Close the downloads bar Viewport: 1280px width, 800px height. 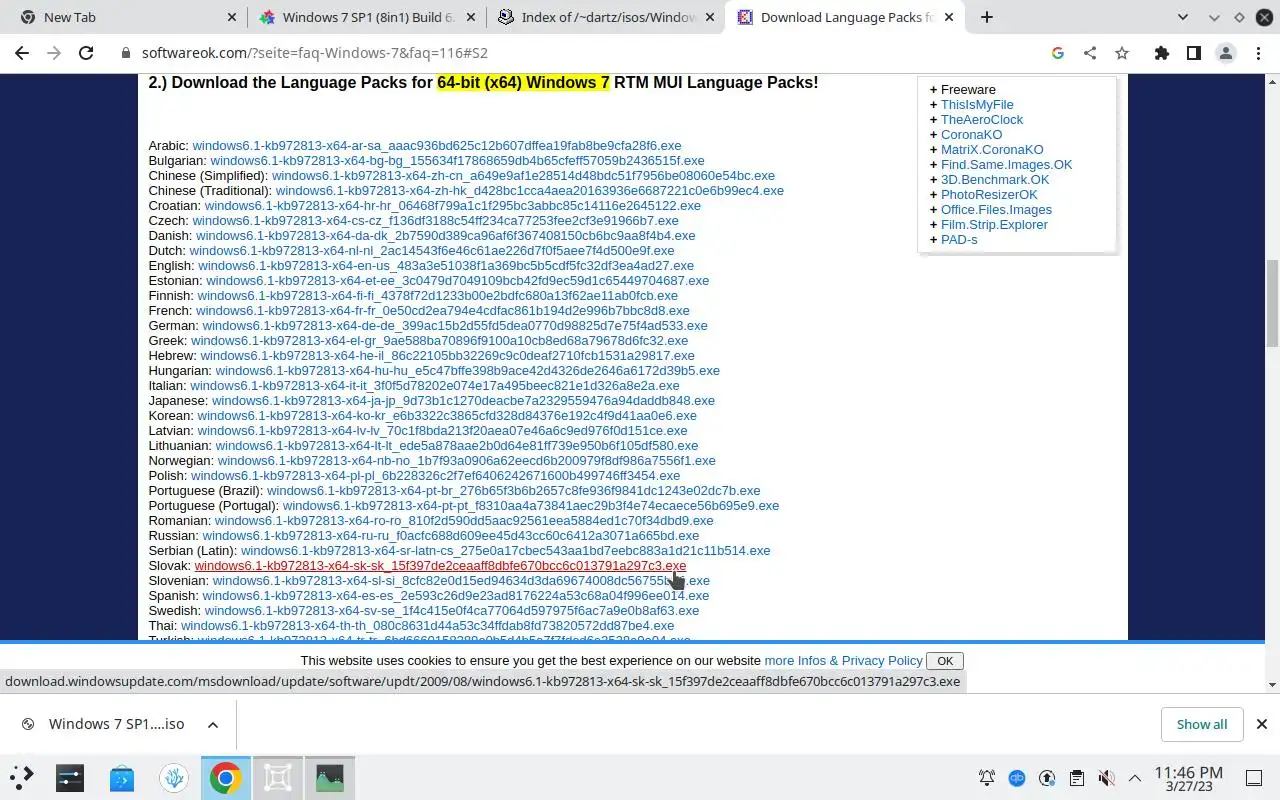point(1261,724)
